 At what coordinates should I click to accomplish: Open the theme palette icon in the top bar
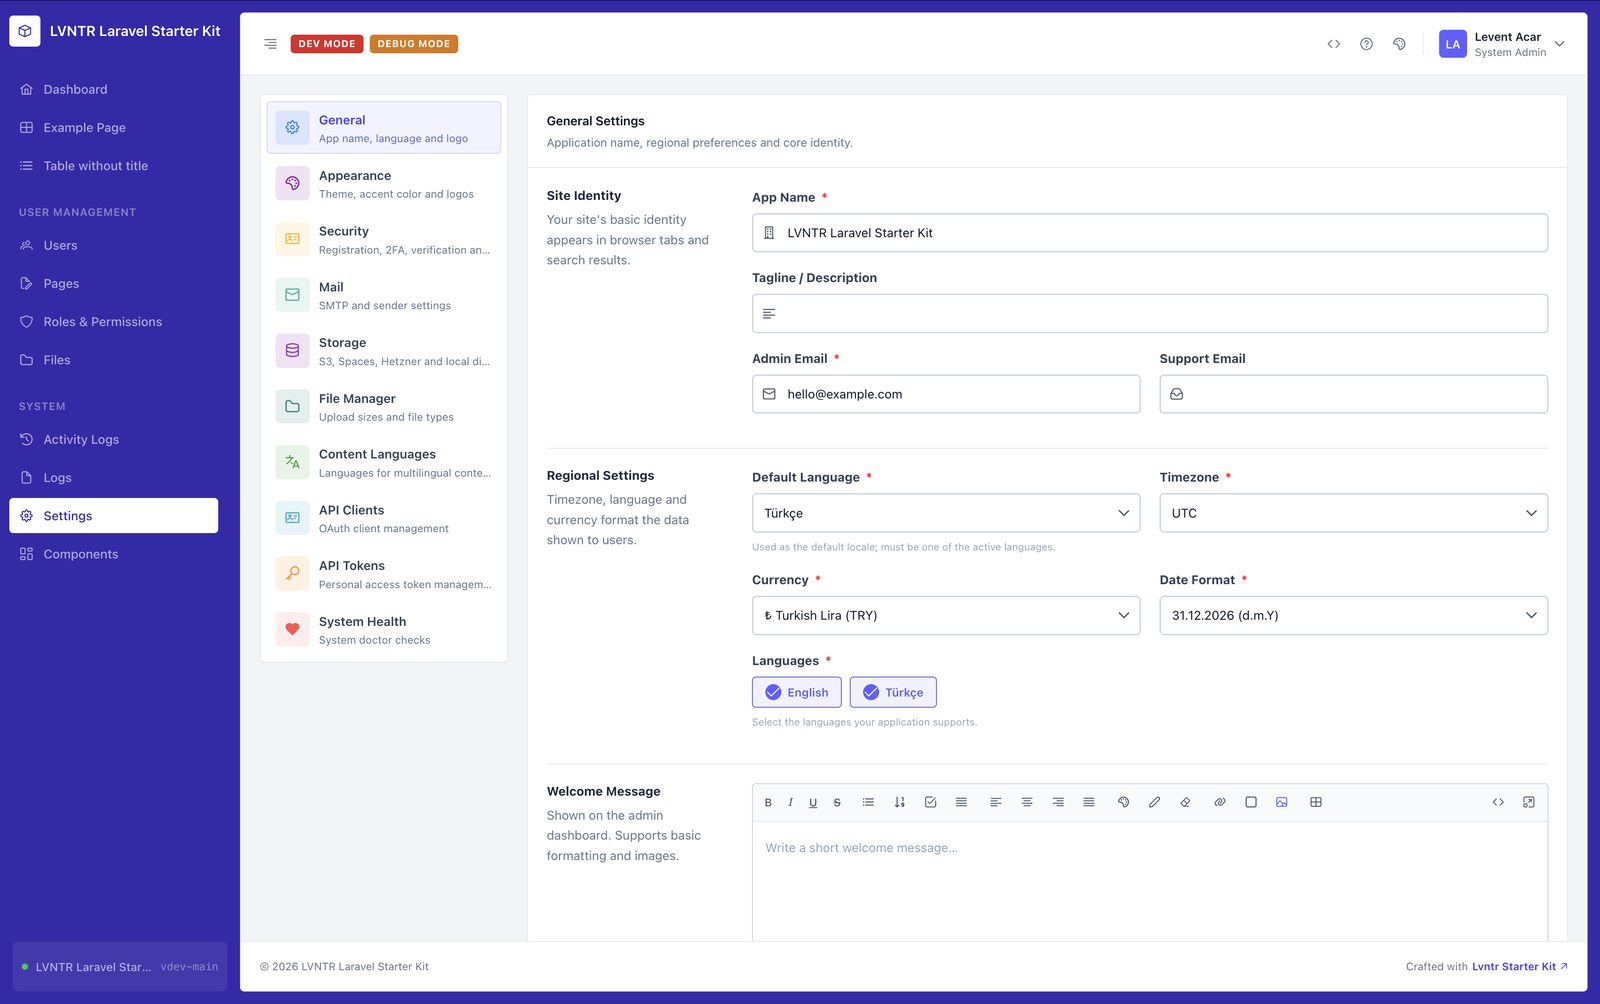(1399, 44)
